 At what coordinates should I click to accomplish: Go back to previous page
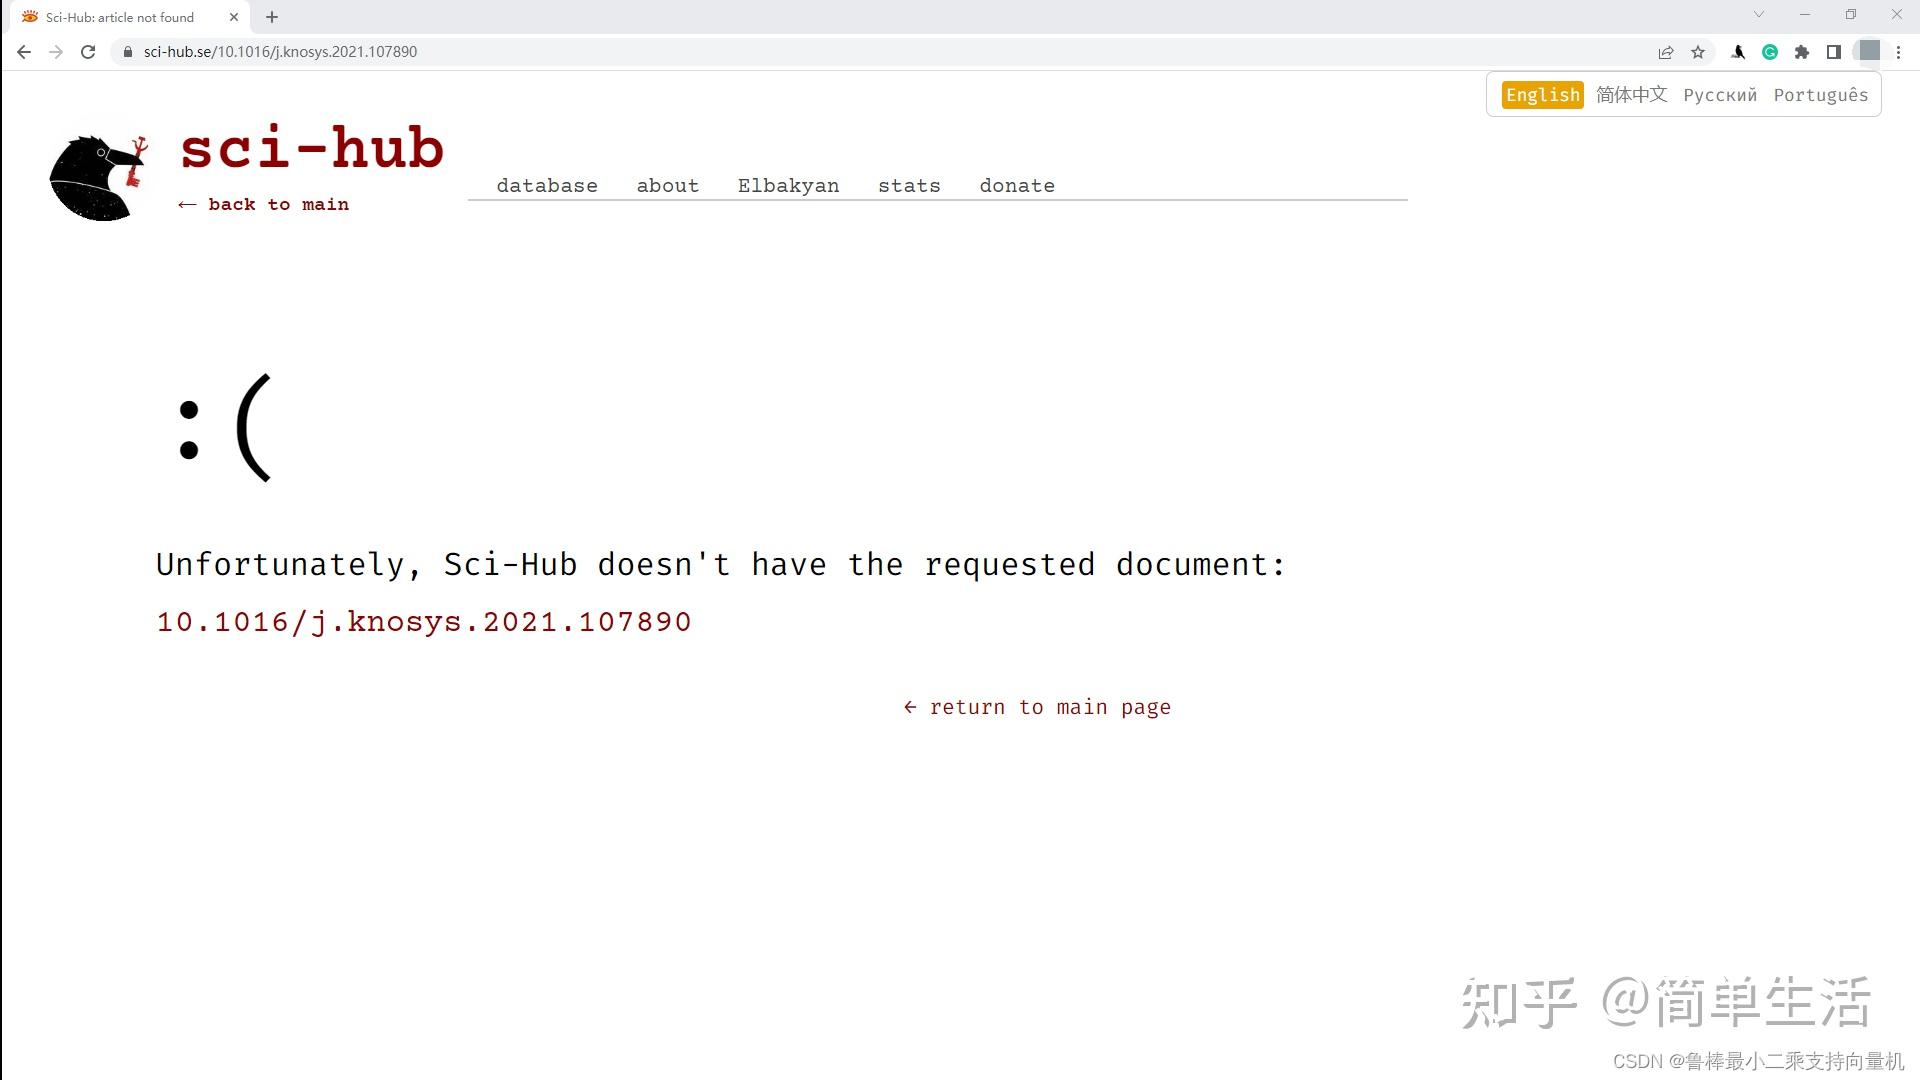pyautogui.click(x=24, y=52)
